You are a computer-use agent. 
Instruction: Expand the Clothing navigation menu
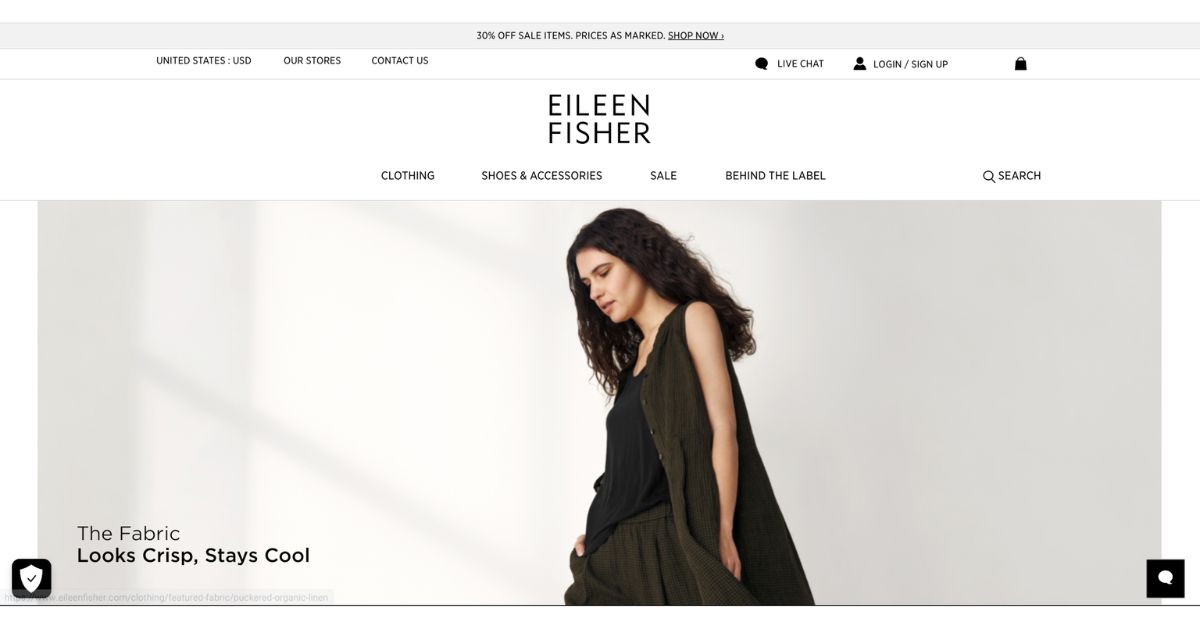[x=408, y=176]
